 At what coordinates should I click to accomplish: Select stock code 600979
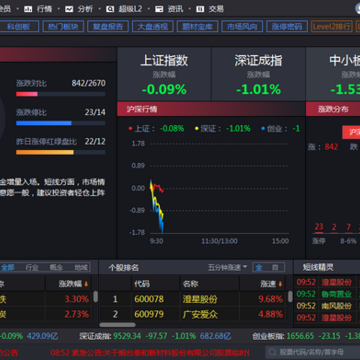[149, 314]
